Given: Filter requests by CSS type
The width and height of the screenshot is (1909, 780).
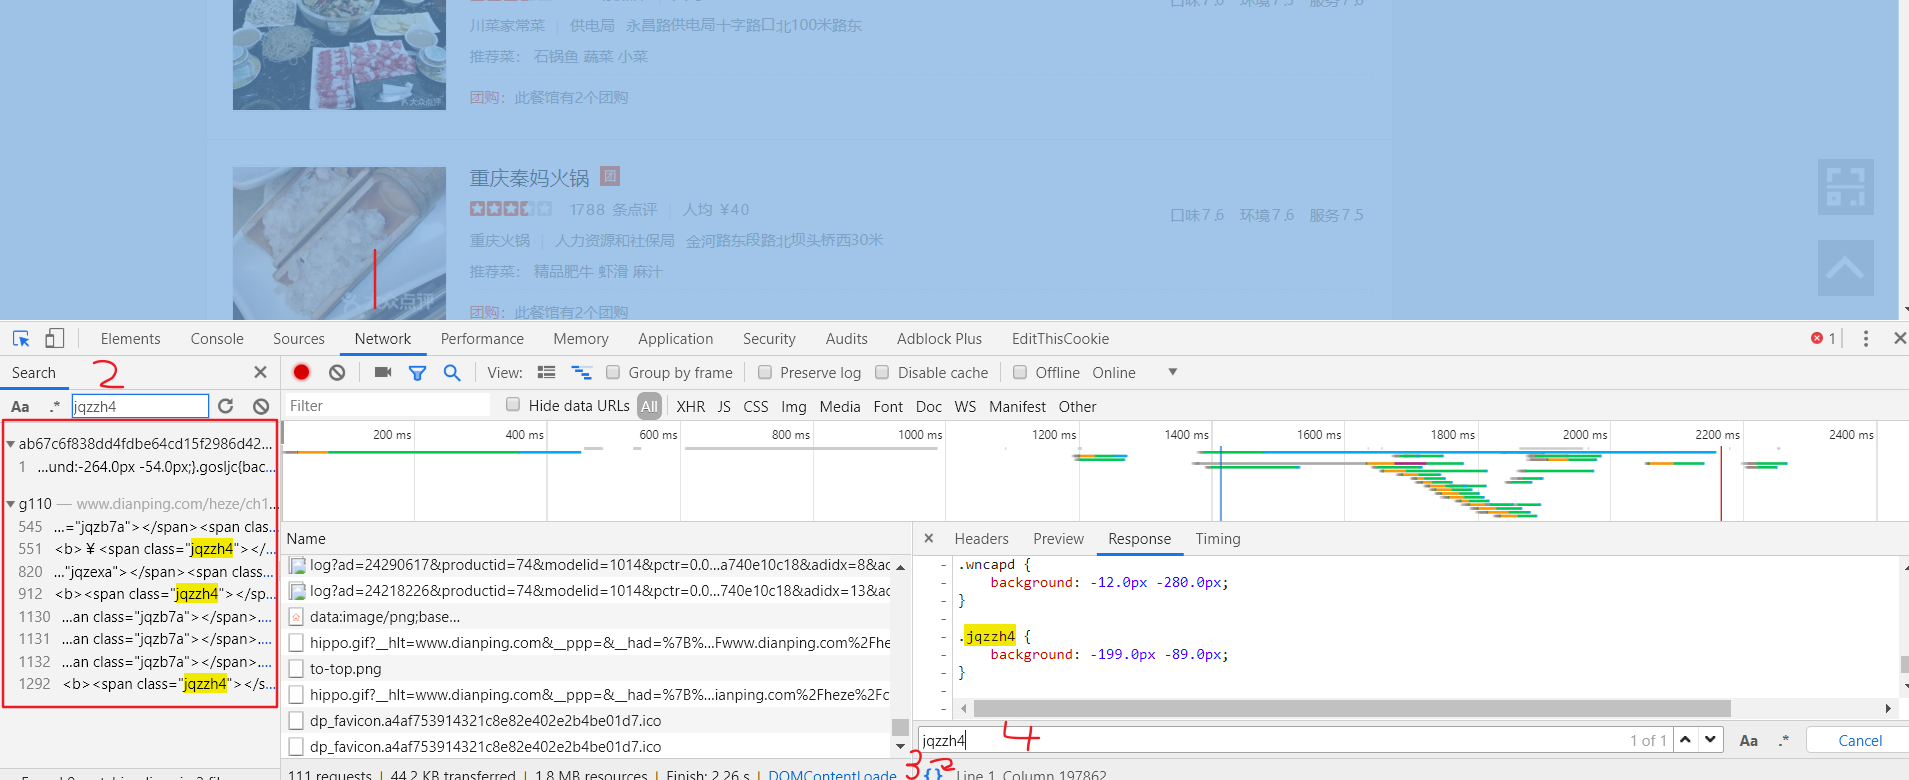Looking at the screenshot, I should 756,406.
